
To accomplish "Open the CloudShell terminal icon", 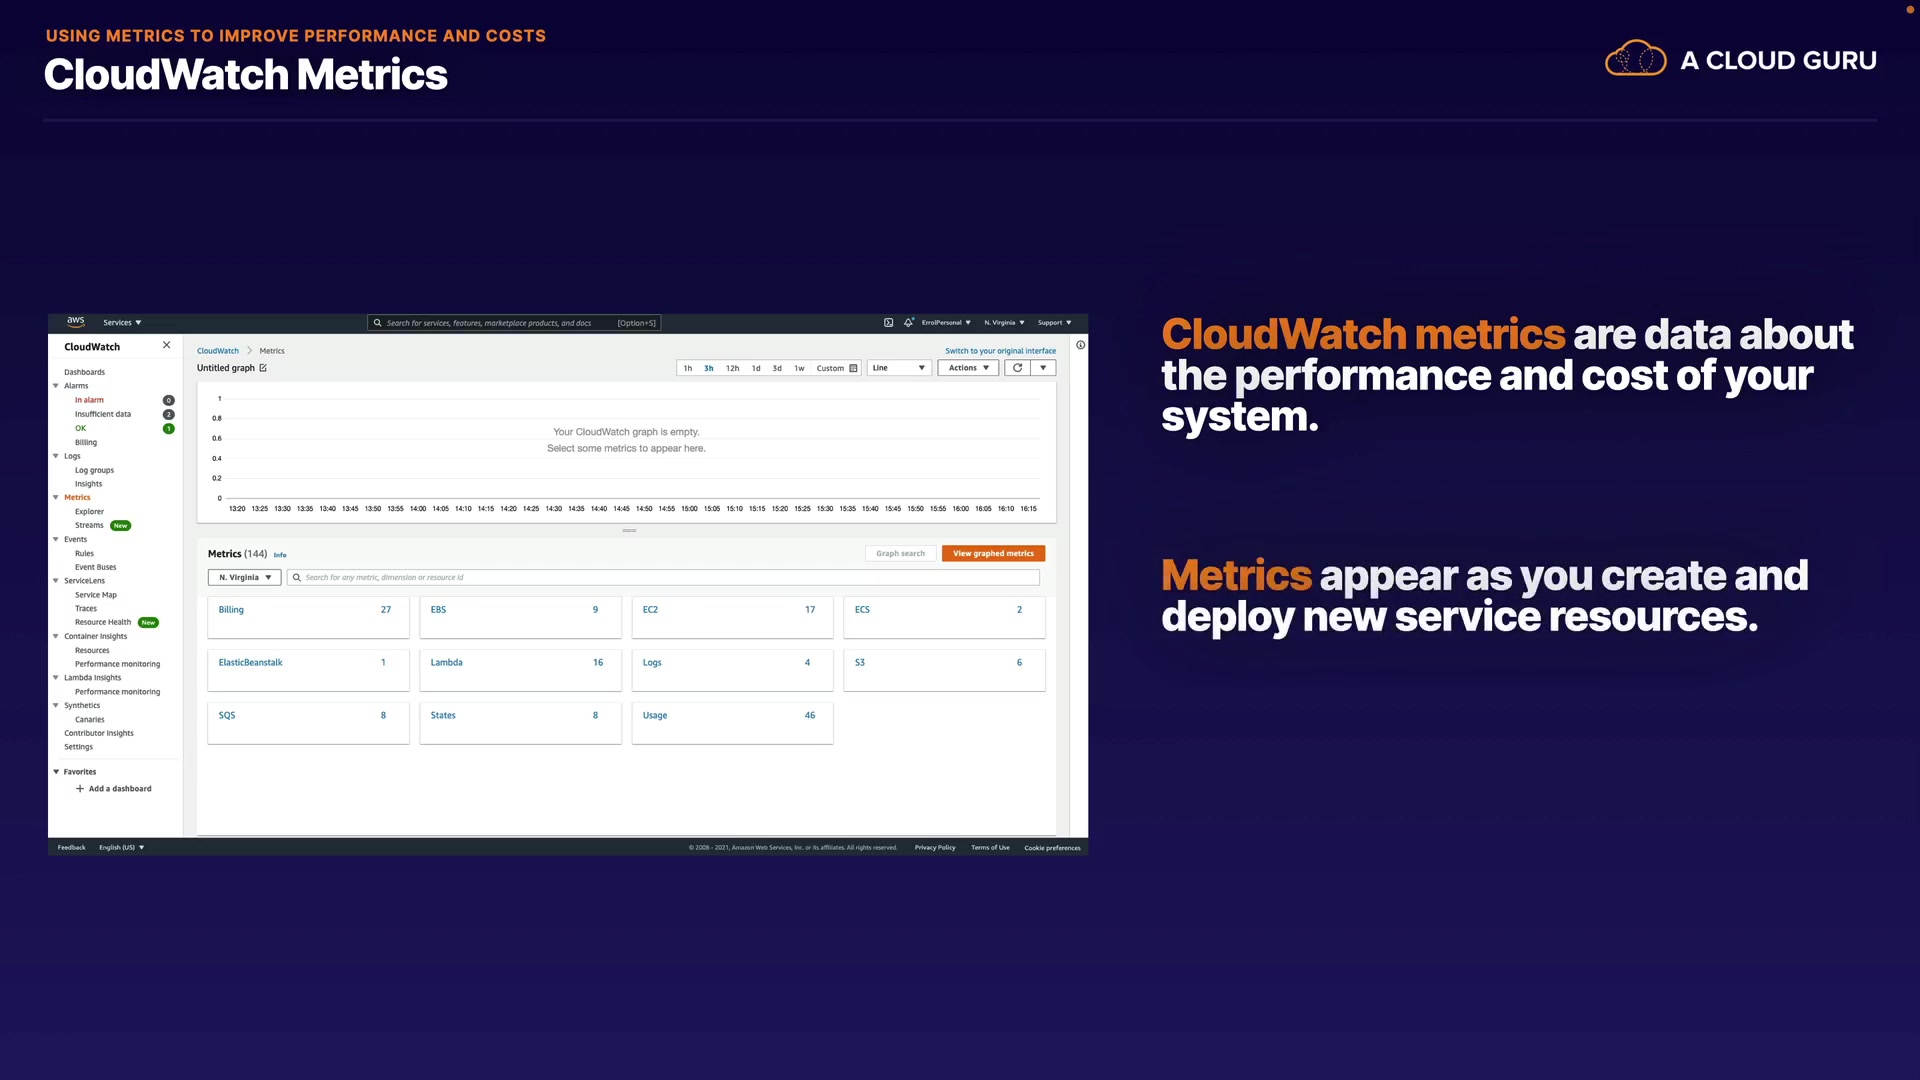I will (x=888, y=323).
